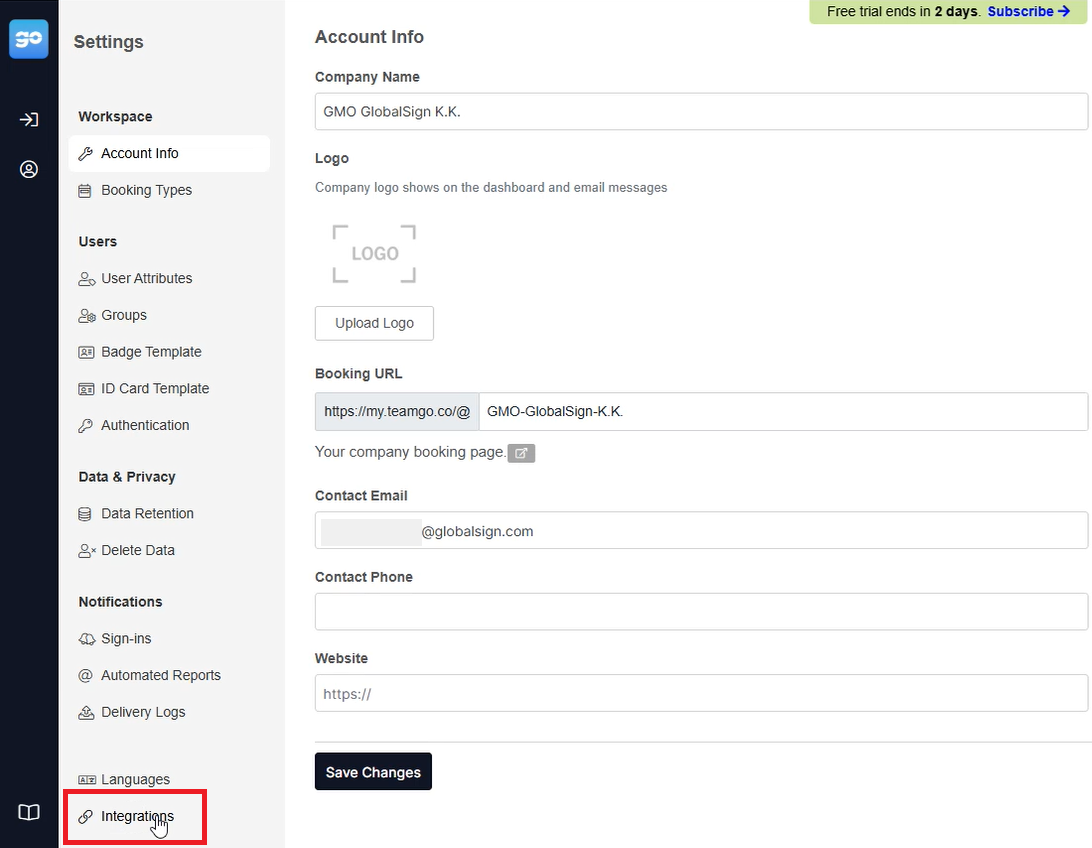1092x848 pixels.
Task: Focus the Contact Phone field
Action: pos(701,612)
